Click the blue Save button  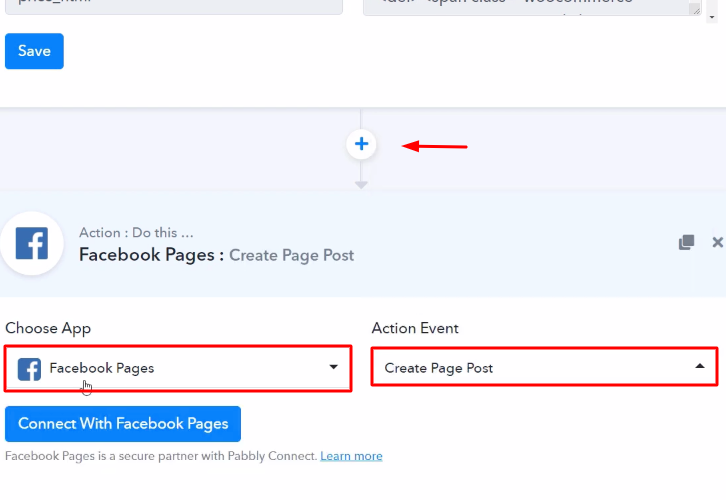[x=34, y=51]
